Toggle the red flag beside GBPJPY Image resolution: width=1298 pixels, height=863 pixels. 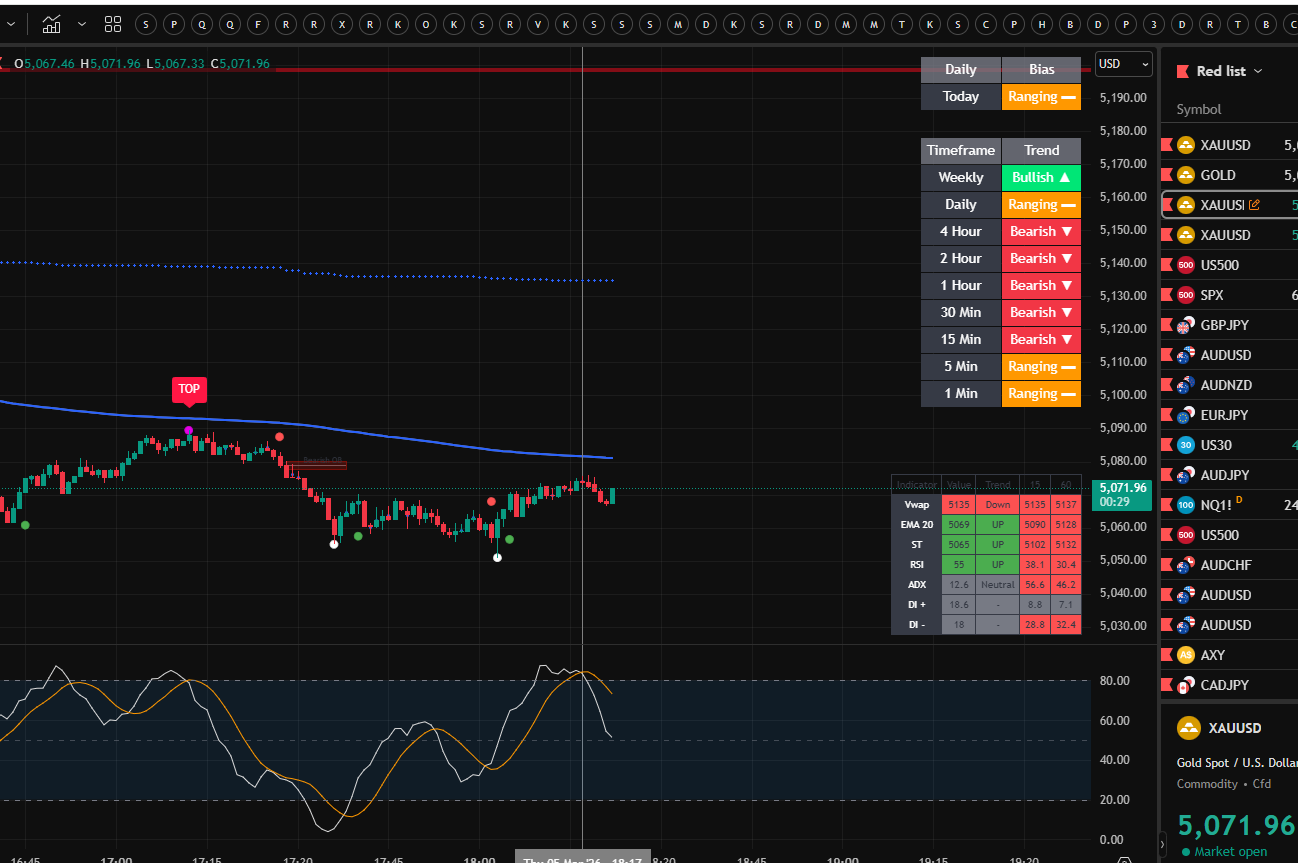(x=1166, y=325)
